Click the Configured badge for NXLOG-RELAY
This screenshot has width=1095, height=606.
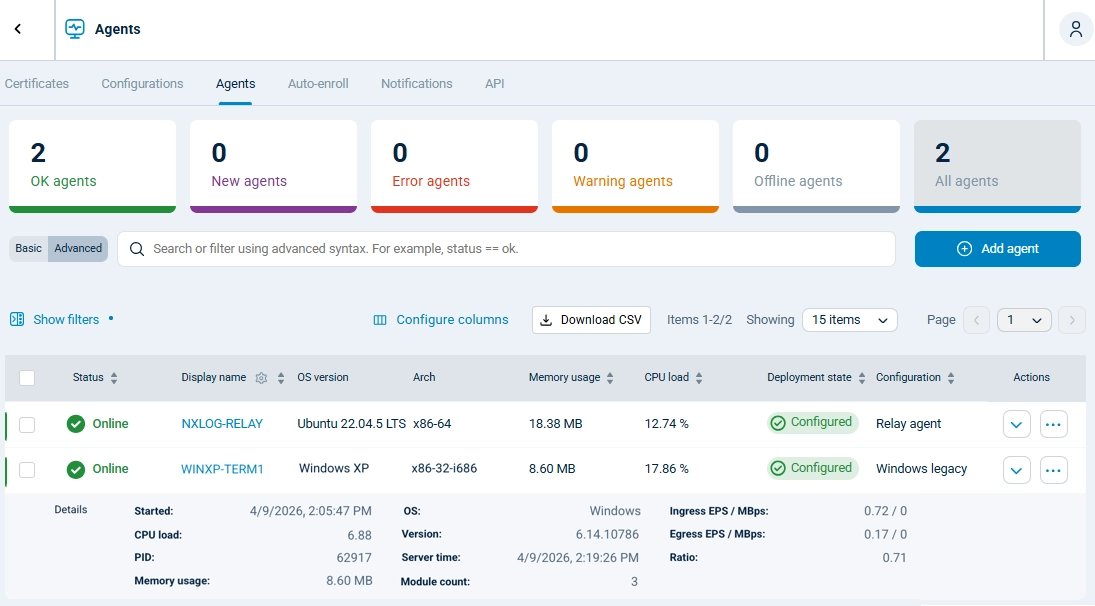tap(812, 422)
